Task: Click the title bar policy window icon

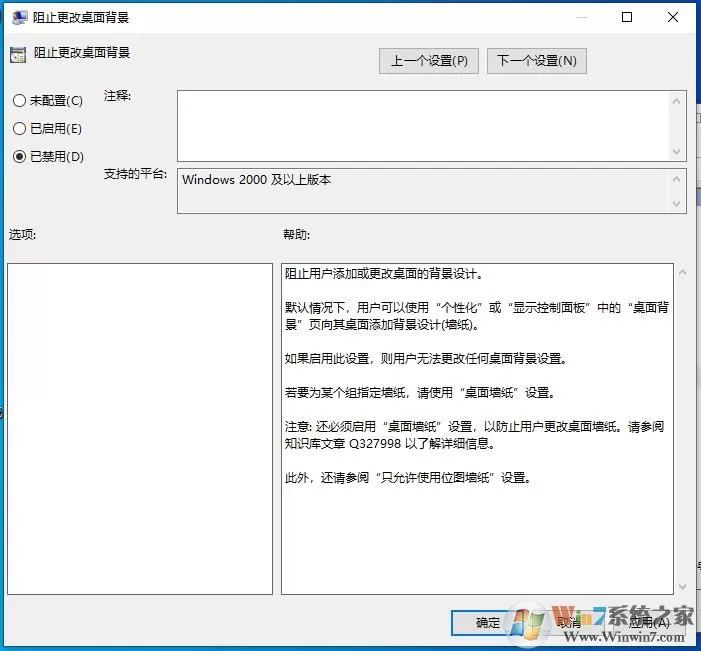Action: [19, 18]
